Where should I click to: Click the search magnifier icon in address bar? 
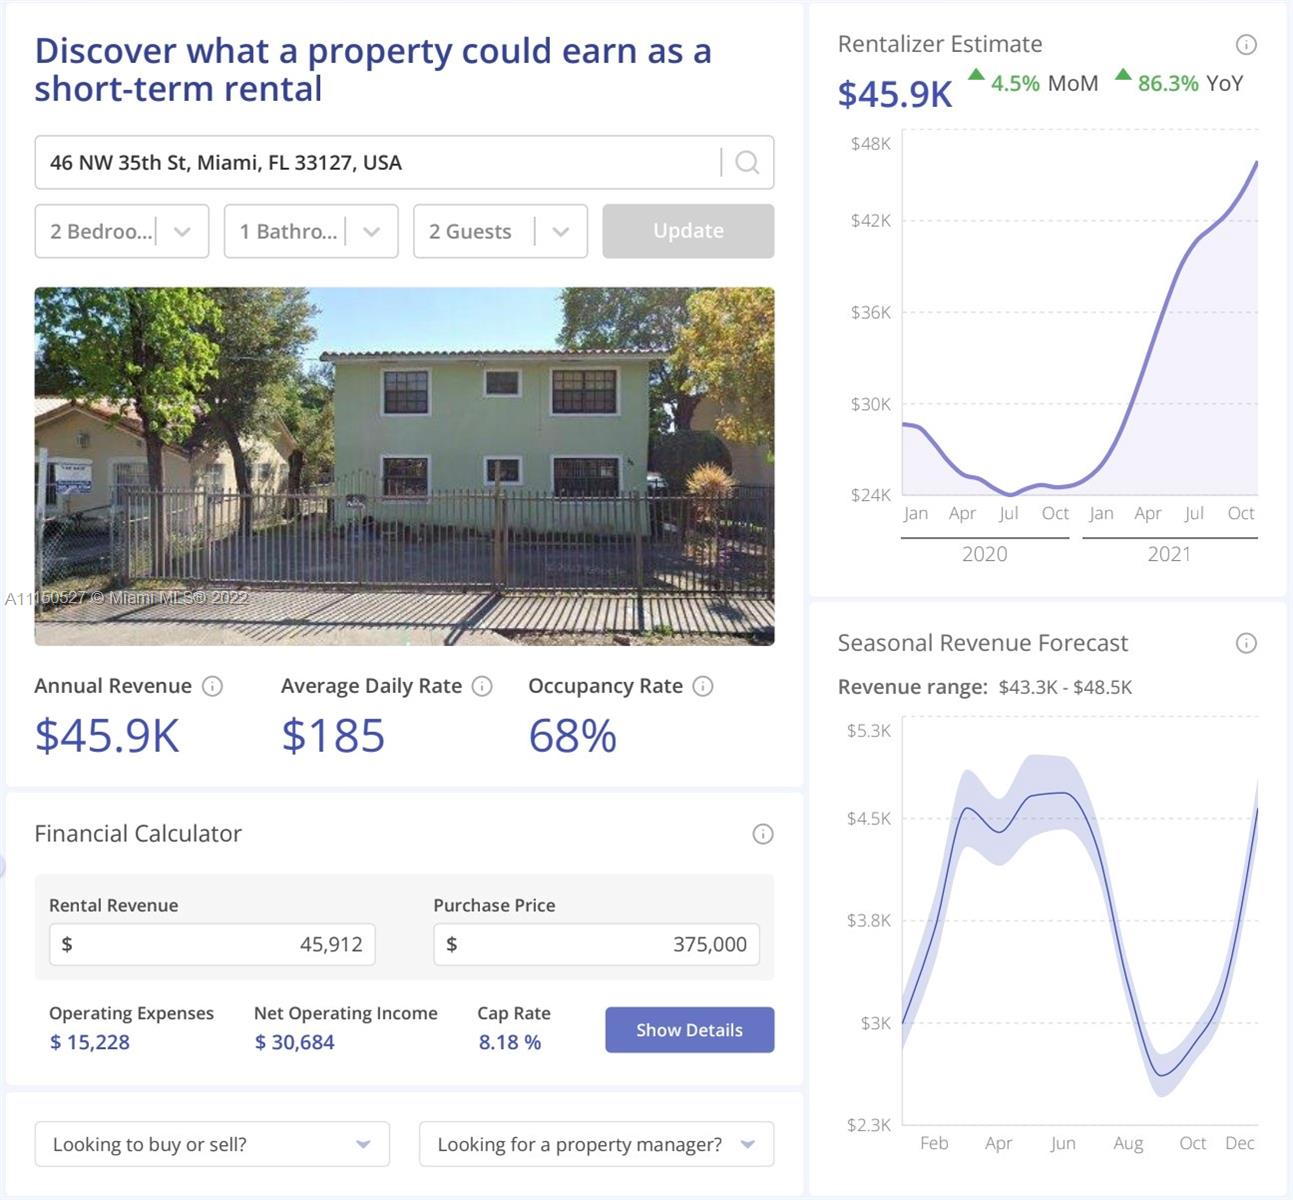click(747, 162)
